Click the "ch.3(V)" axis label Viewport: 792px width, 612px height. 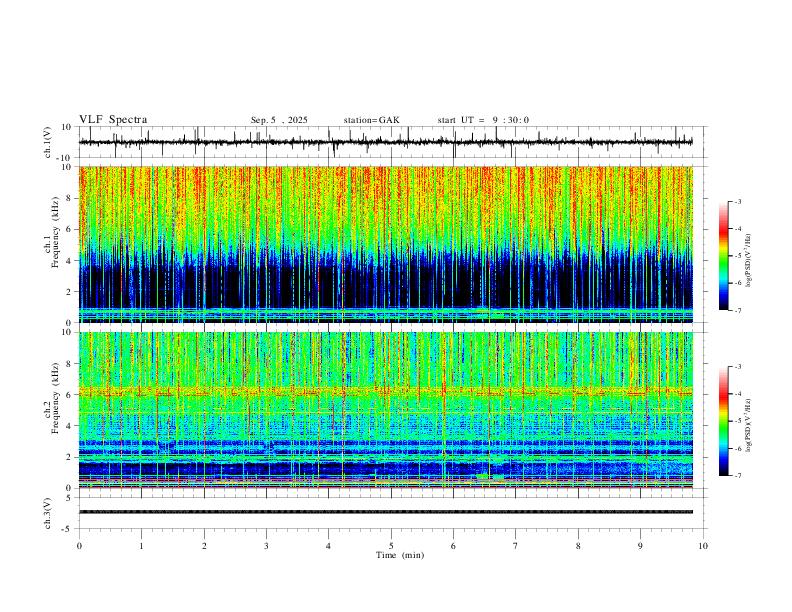pyautogui.click(x=48, y=513)
